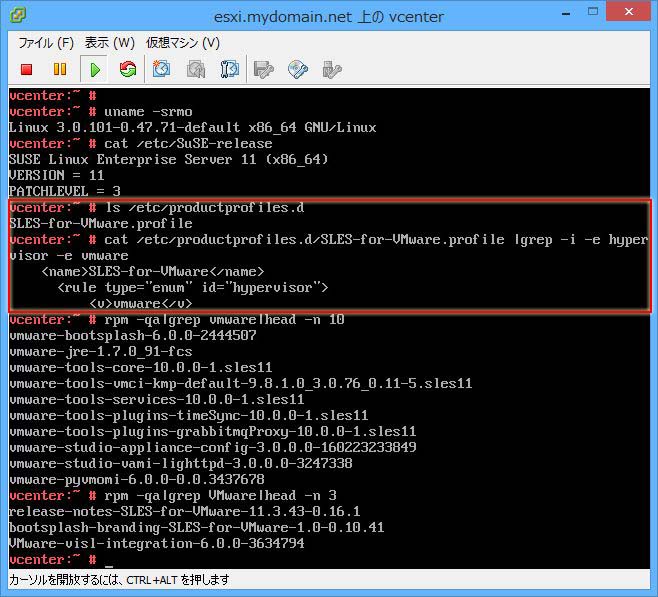Image resolution: width=658 pixels, height=597 pixels.
Task: Open the ファイル (F) menu
Action: click(x=46, y=43)
